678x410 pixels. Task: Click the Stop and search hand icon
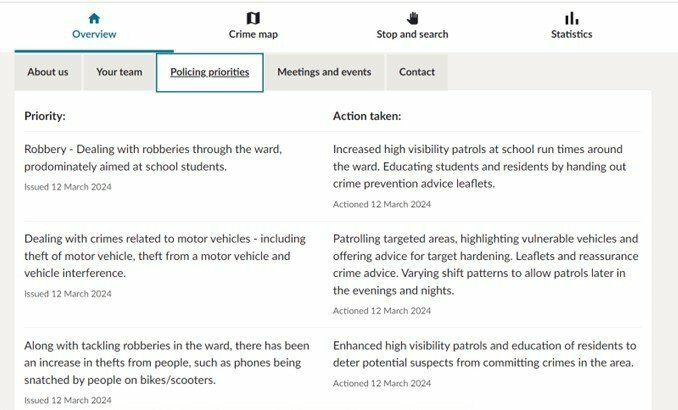413,18
